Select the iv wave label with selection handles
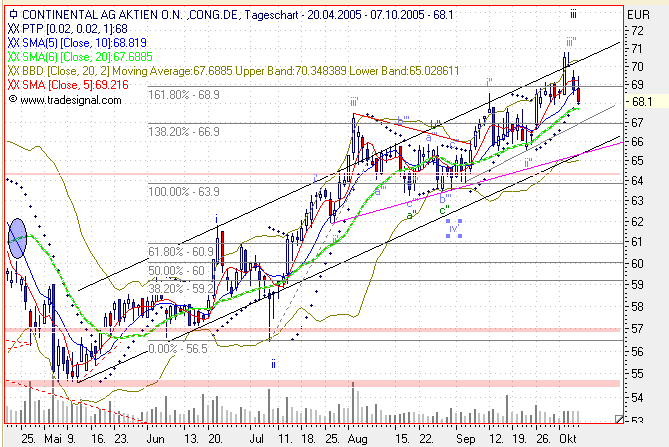 tap(454, 228)
